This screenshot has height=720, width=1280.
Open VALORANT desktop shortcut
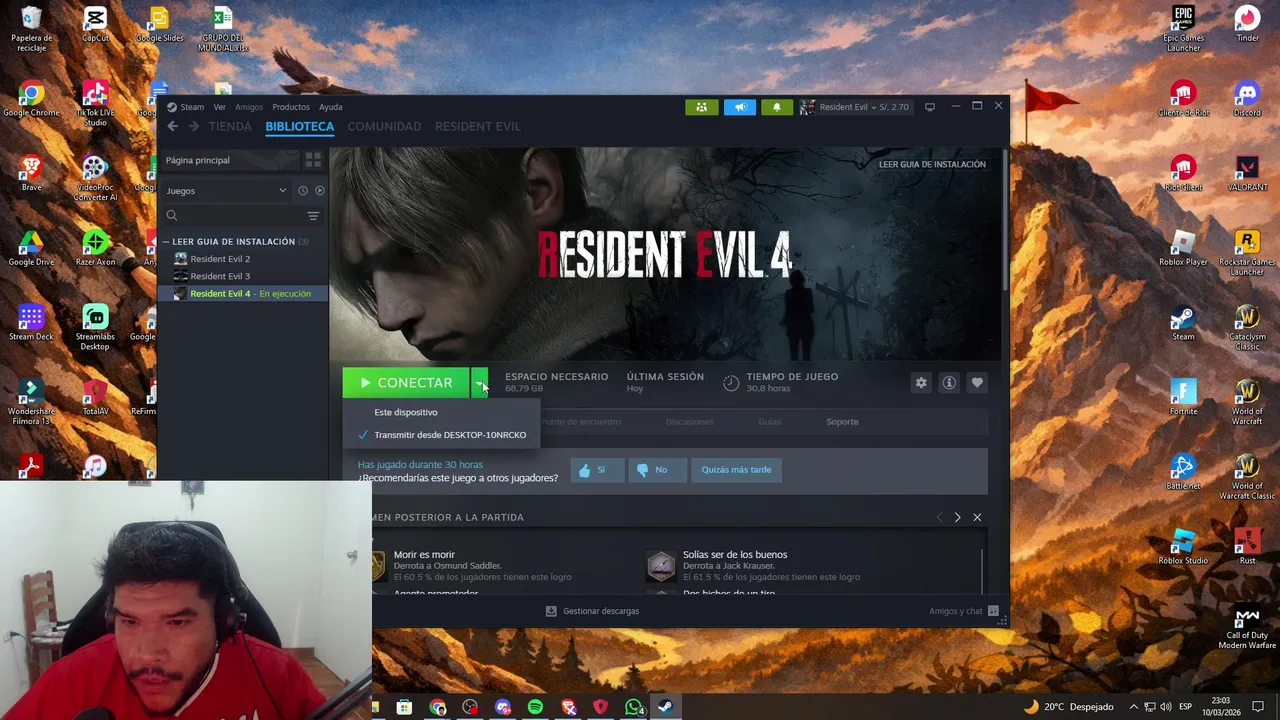pos(1247,173)
